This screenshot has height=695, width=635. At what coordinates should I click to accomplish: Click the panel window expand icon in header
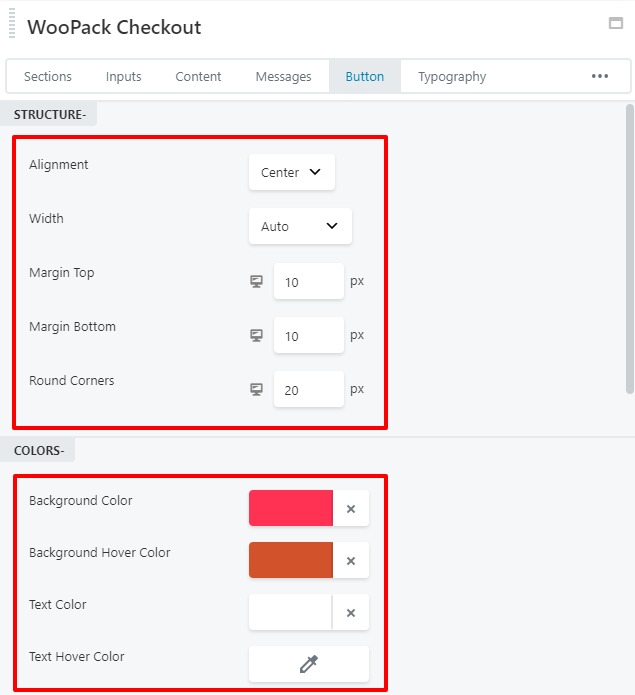pyautogui.click(x=616, y=23)
